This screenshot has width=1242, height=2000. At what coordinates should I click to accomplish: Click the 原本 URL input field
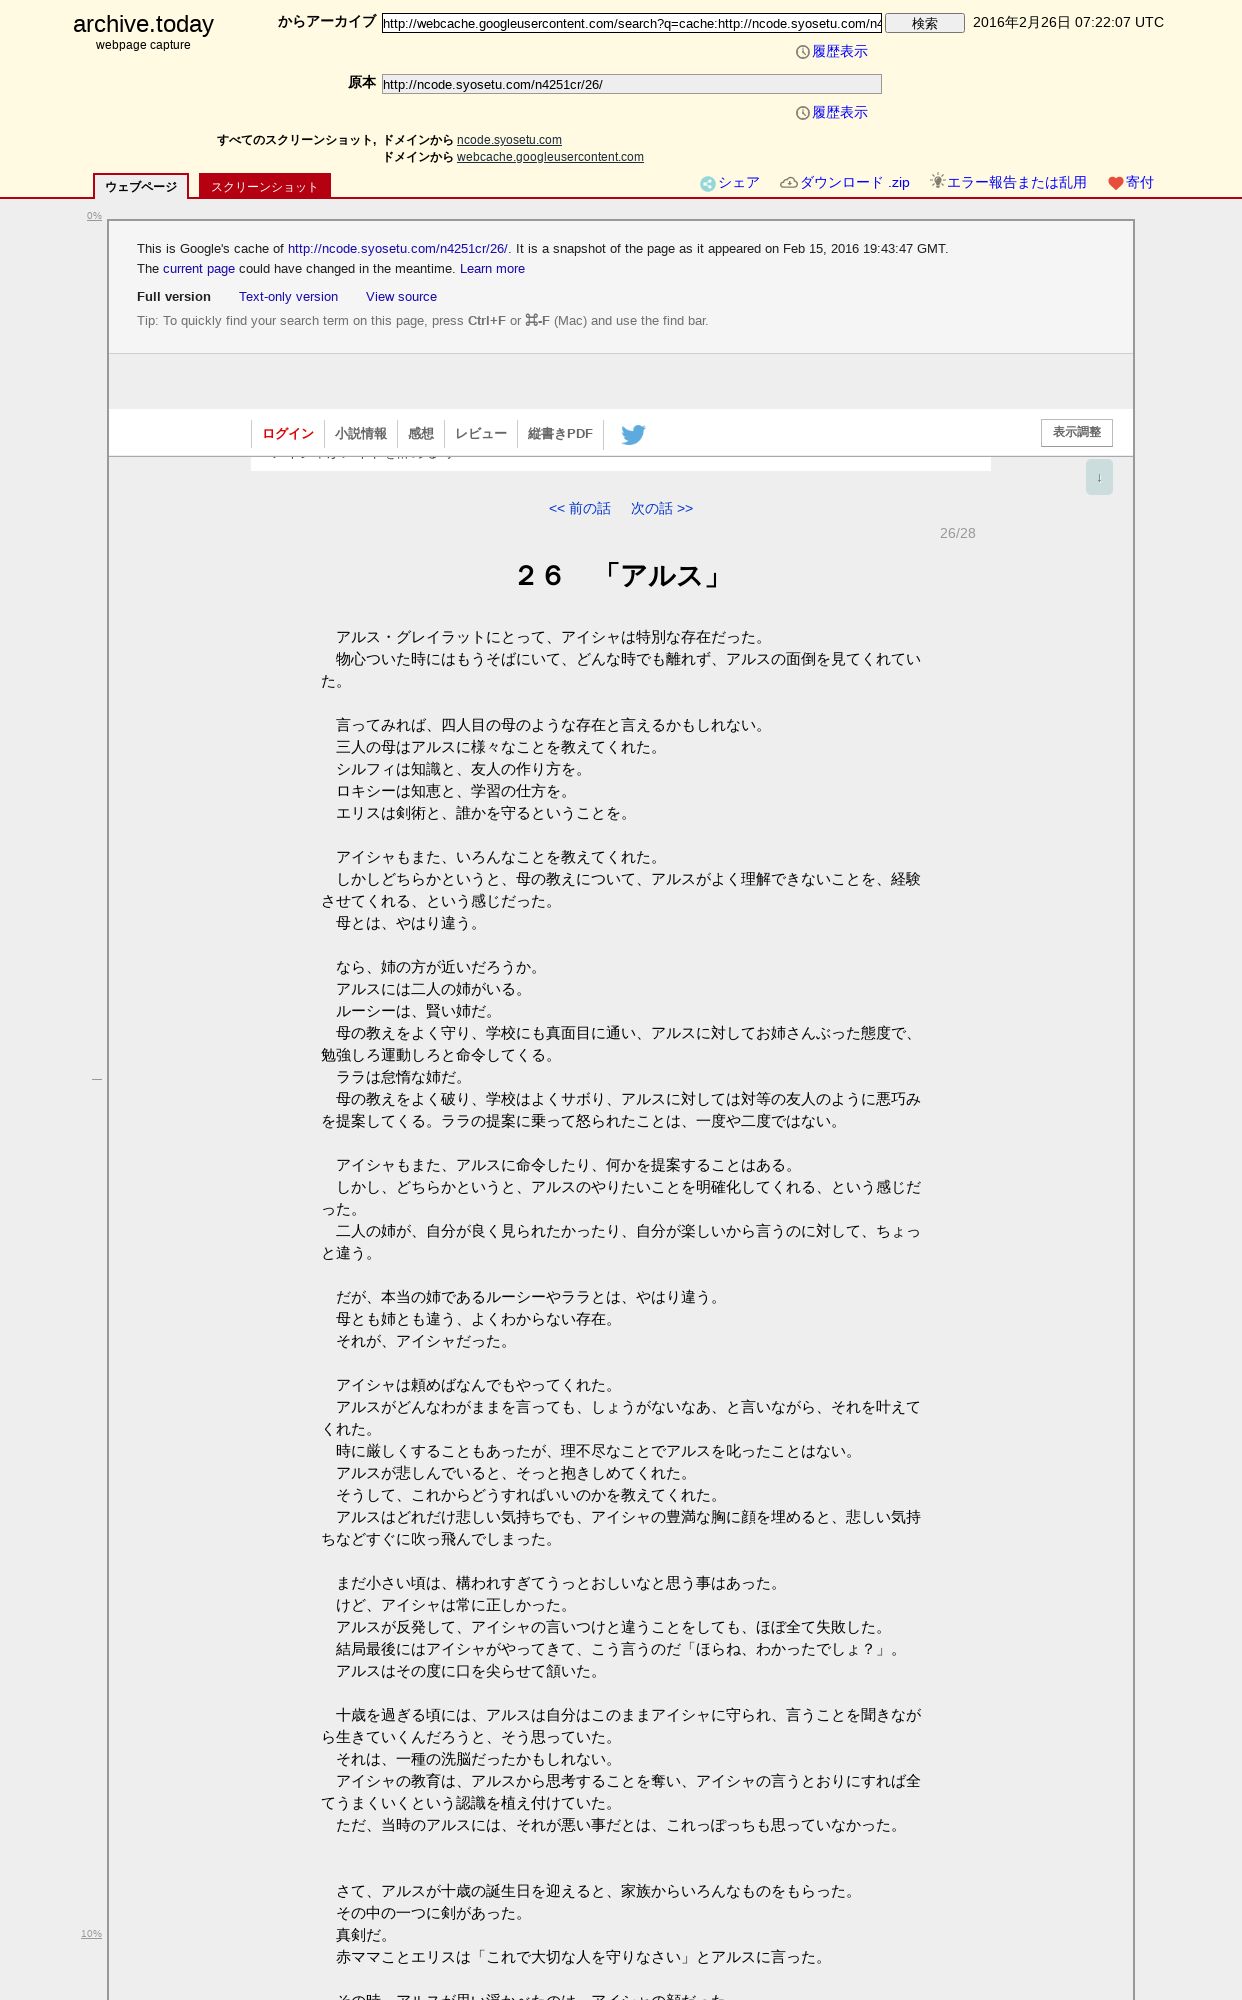632,84
